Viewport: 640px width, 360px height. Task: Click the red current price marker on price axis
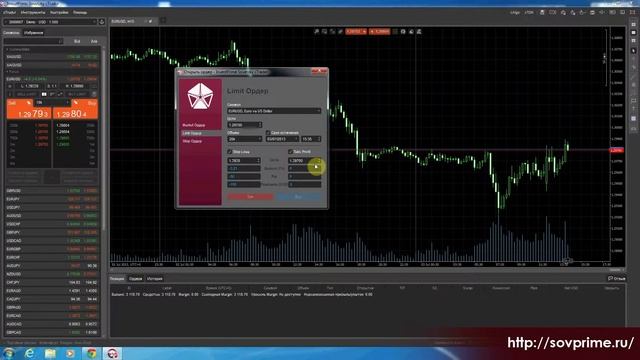click(x=616, y=150)
